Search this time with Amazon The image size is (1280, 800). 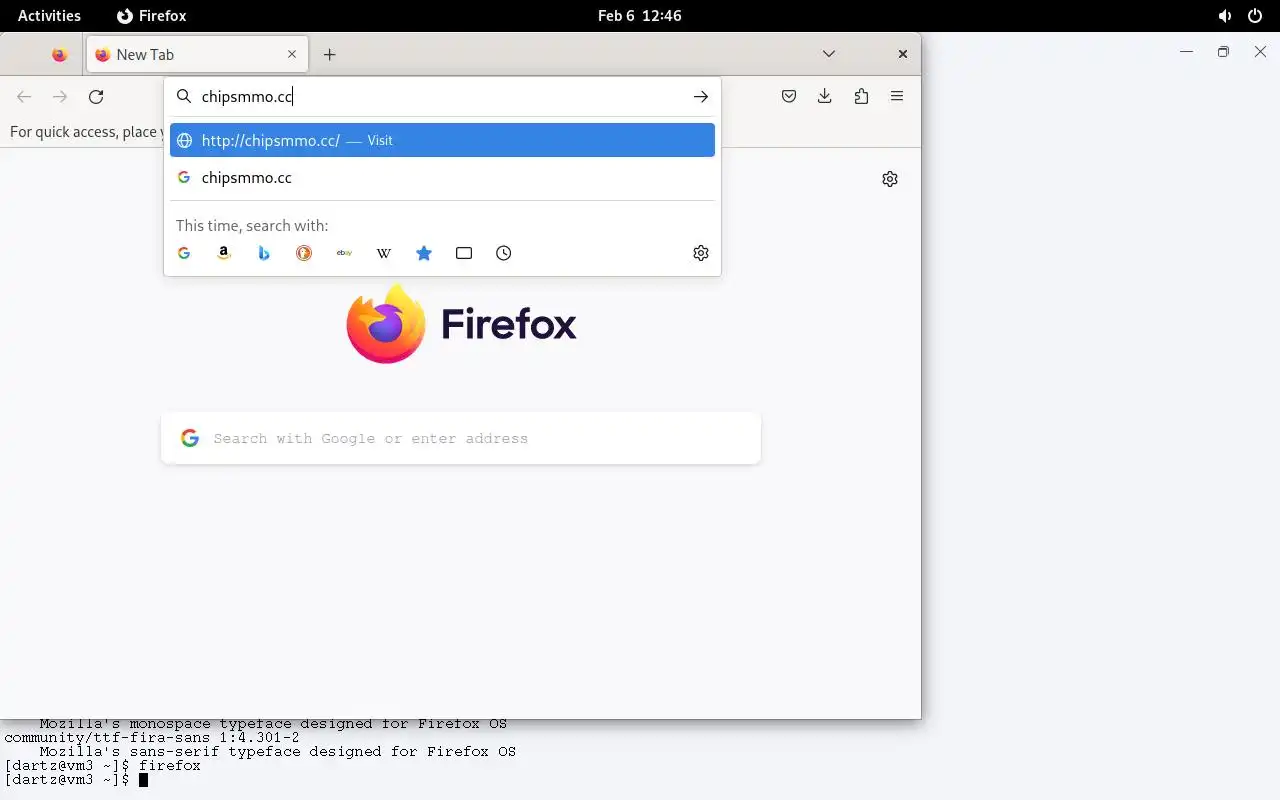[224, 253]
